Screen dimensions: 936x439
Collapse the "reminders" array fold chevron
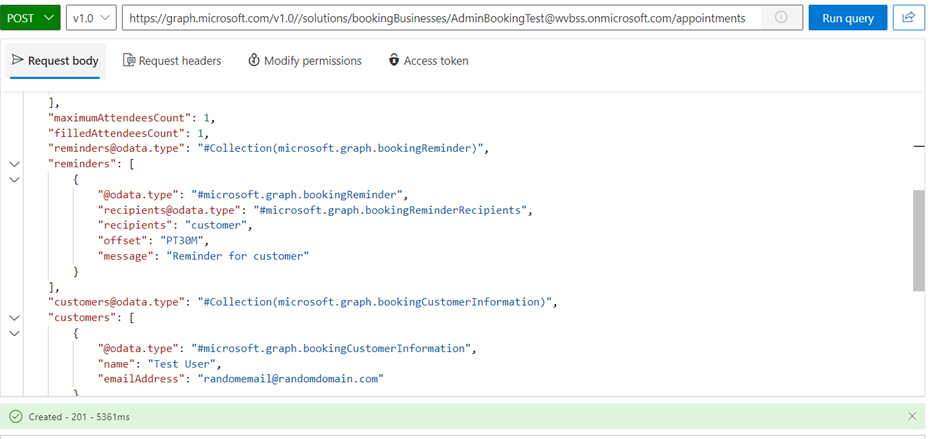coord(14,164)
